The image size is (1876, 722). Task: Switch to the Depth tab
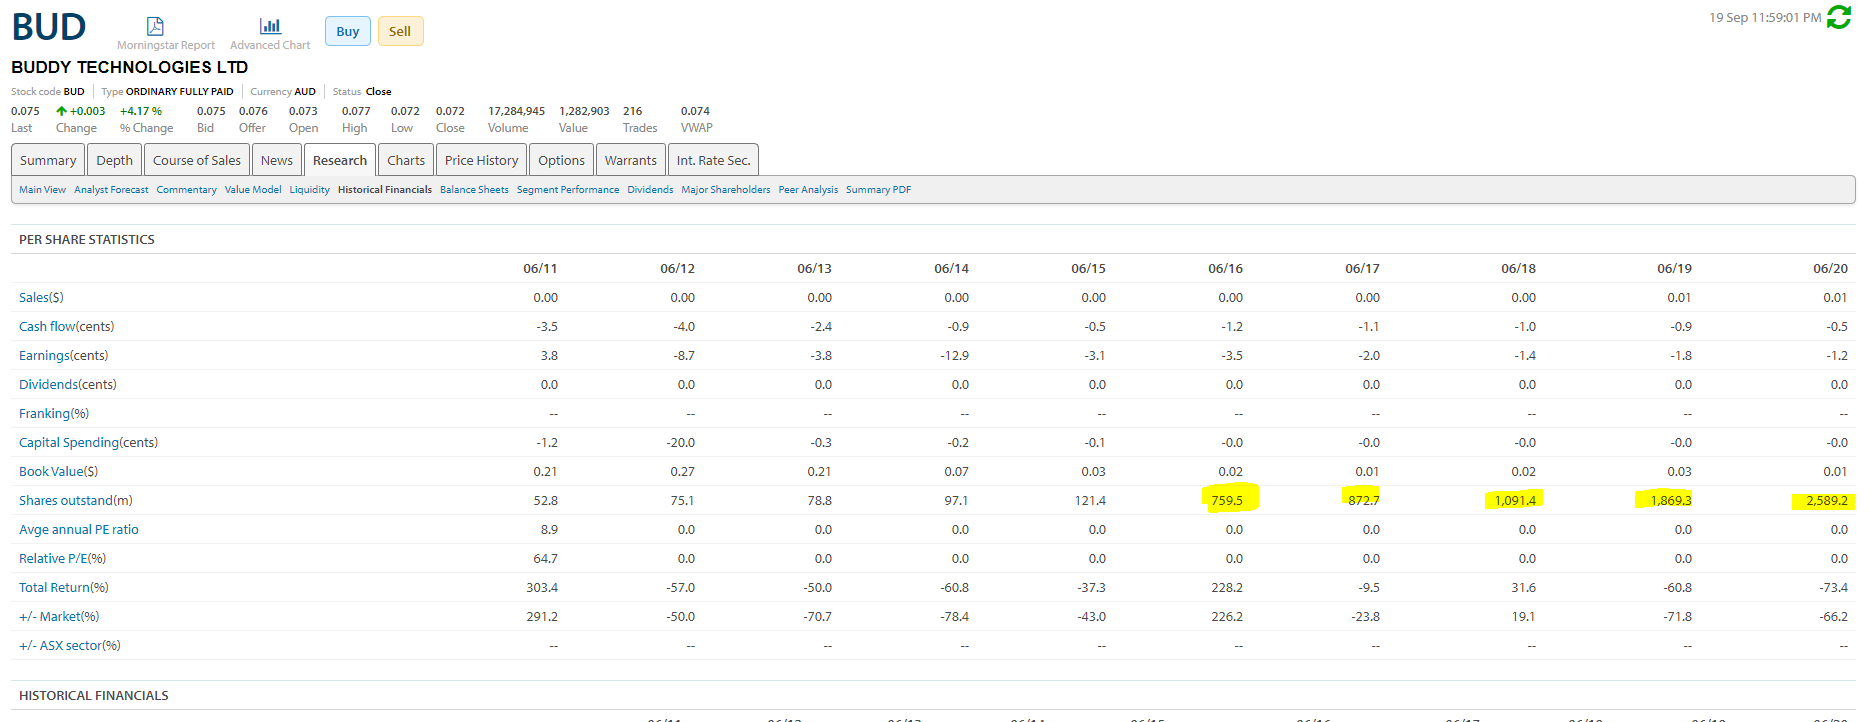(114, 160)
